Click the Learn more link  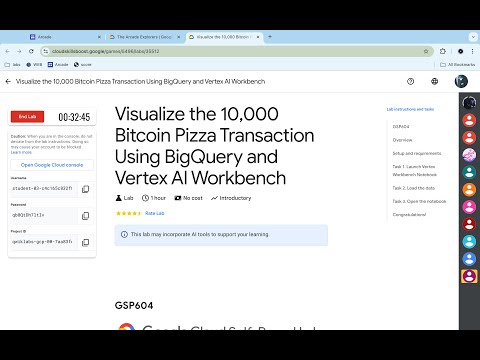[x=21, y=152]
